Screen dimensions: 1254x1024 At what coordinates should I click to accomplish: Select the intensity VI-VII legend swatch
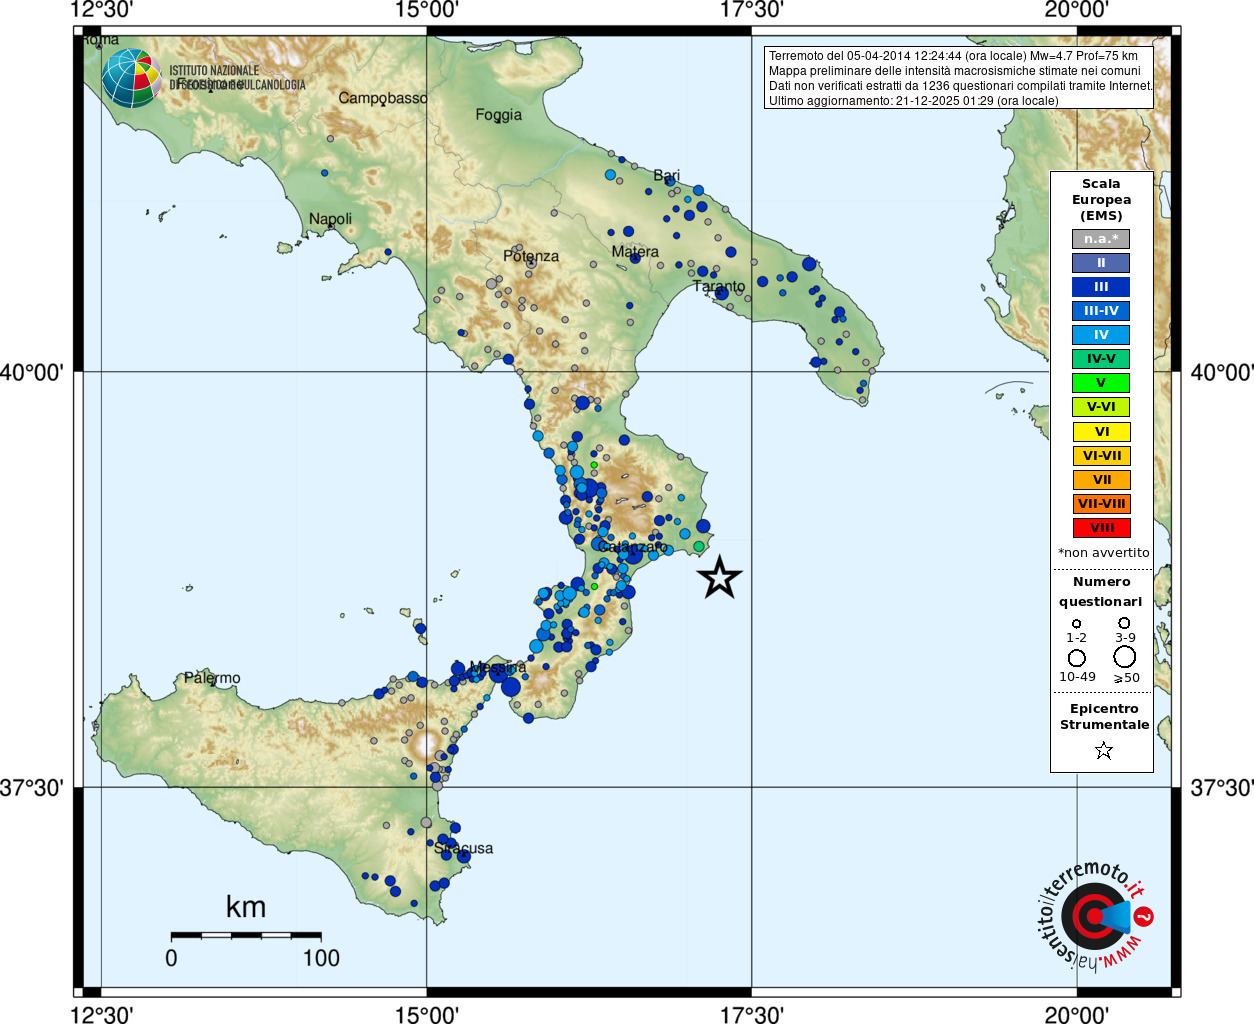pyautogui.click(x=1101, y=456)
